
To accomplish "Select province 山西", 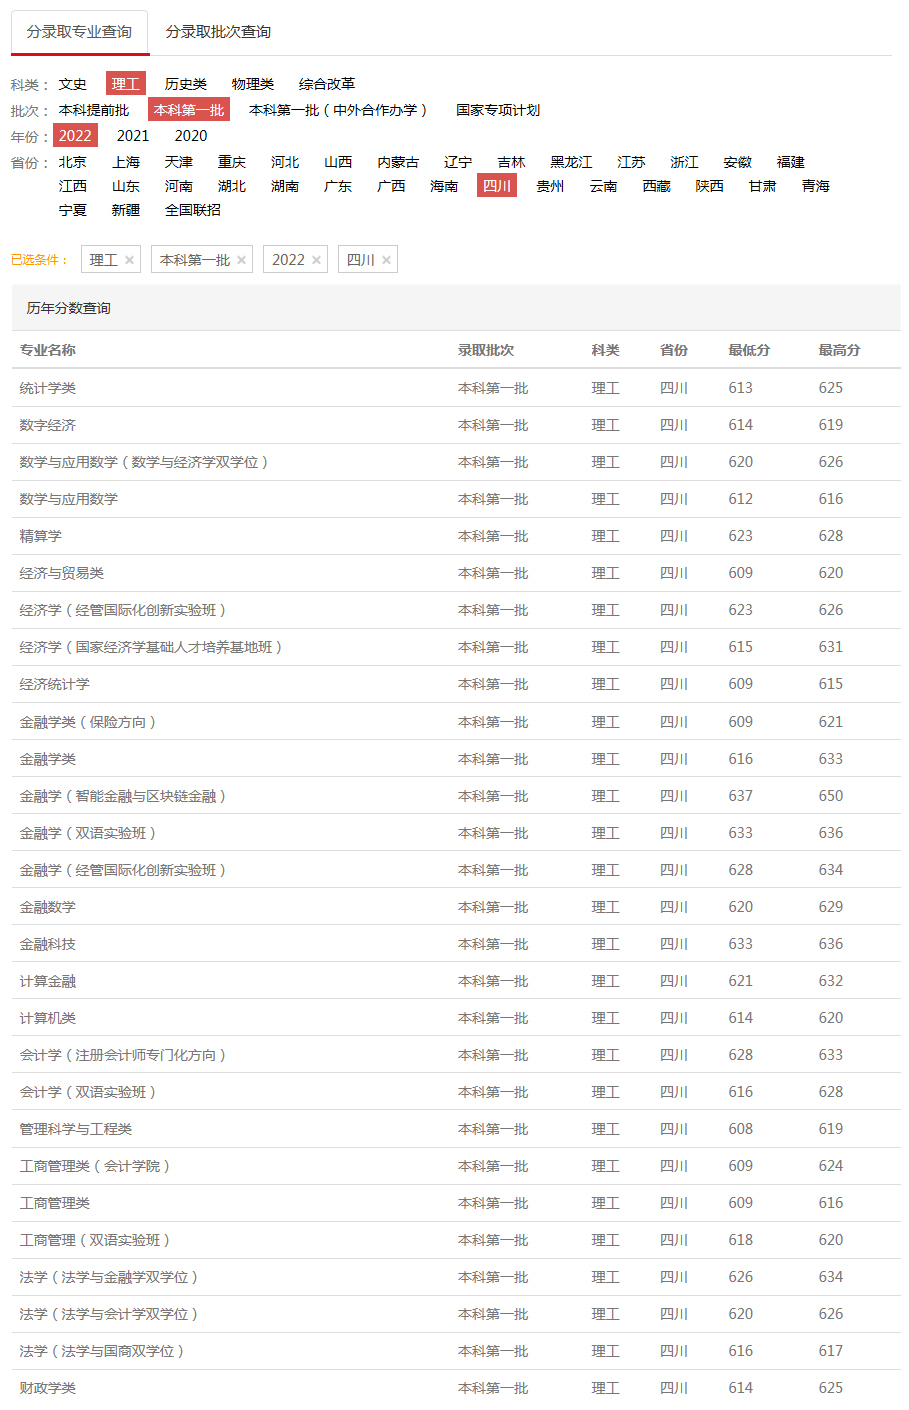I will click(x=338, y=162).
